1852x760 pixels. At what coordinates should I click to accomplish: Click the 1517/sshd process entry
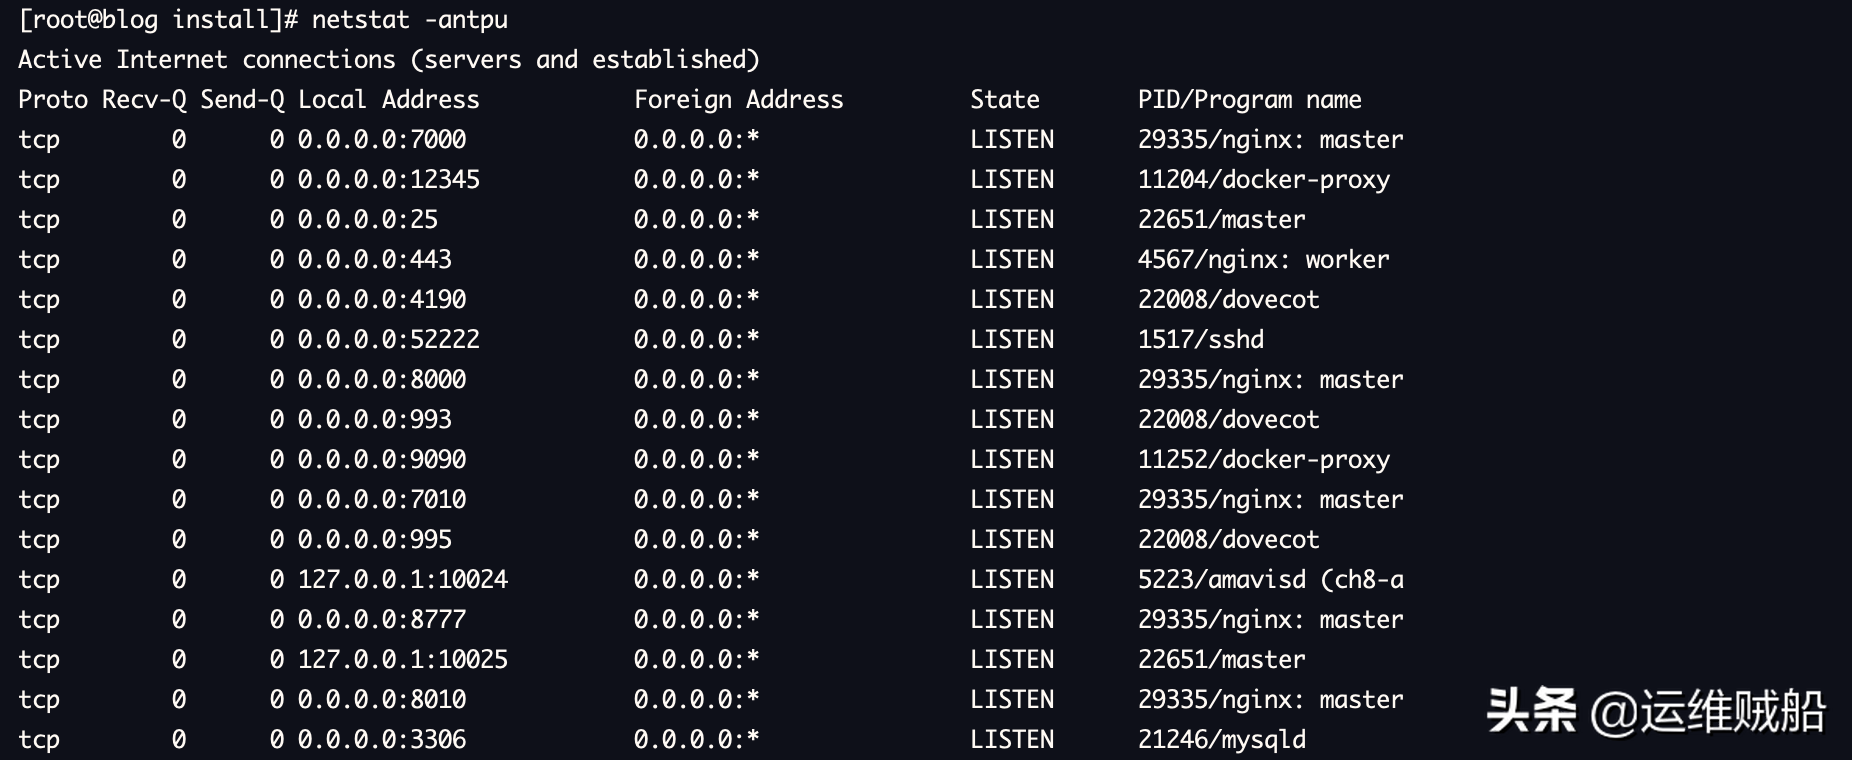click(x=1200, y=340)
